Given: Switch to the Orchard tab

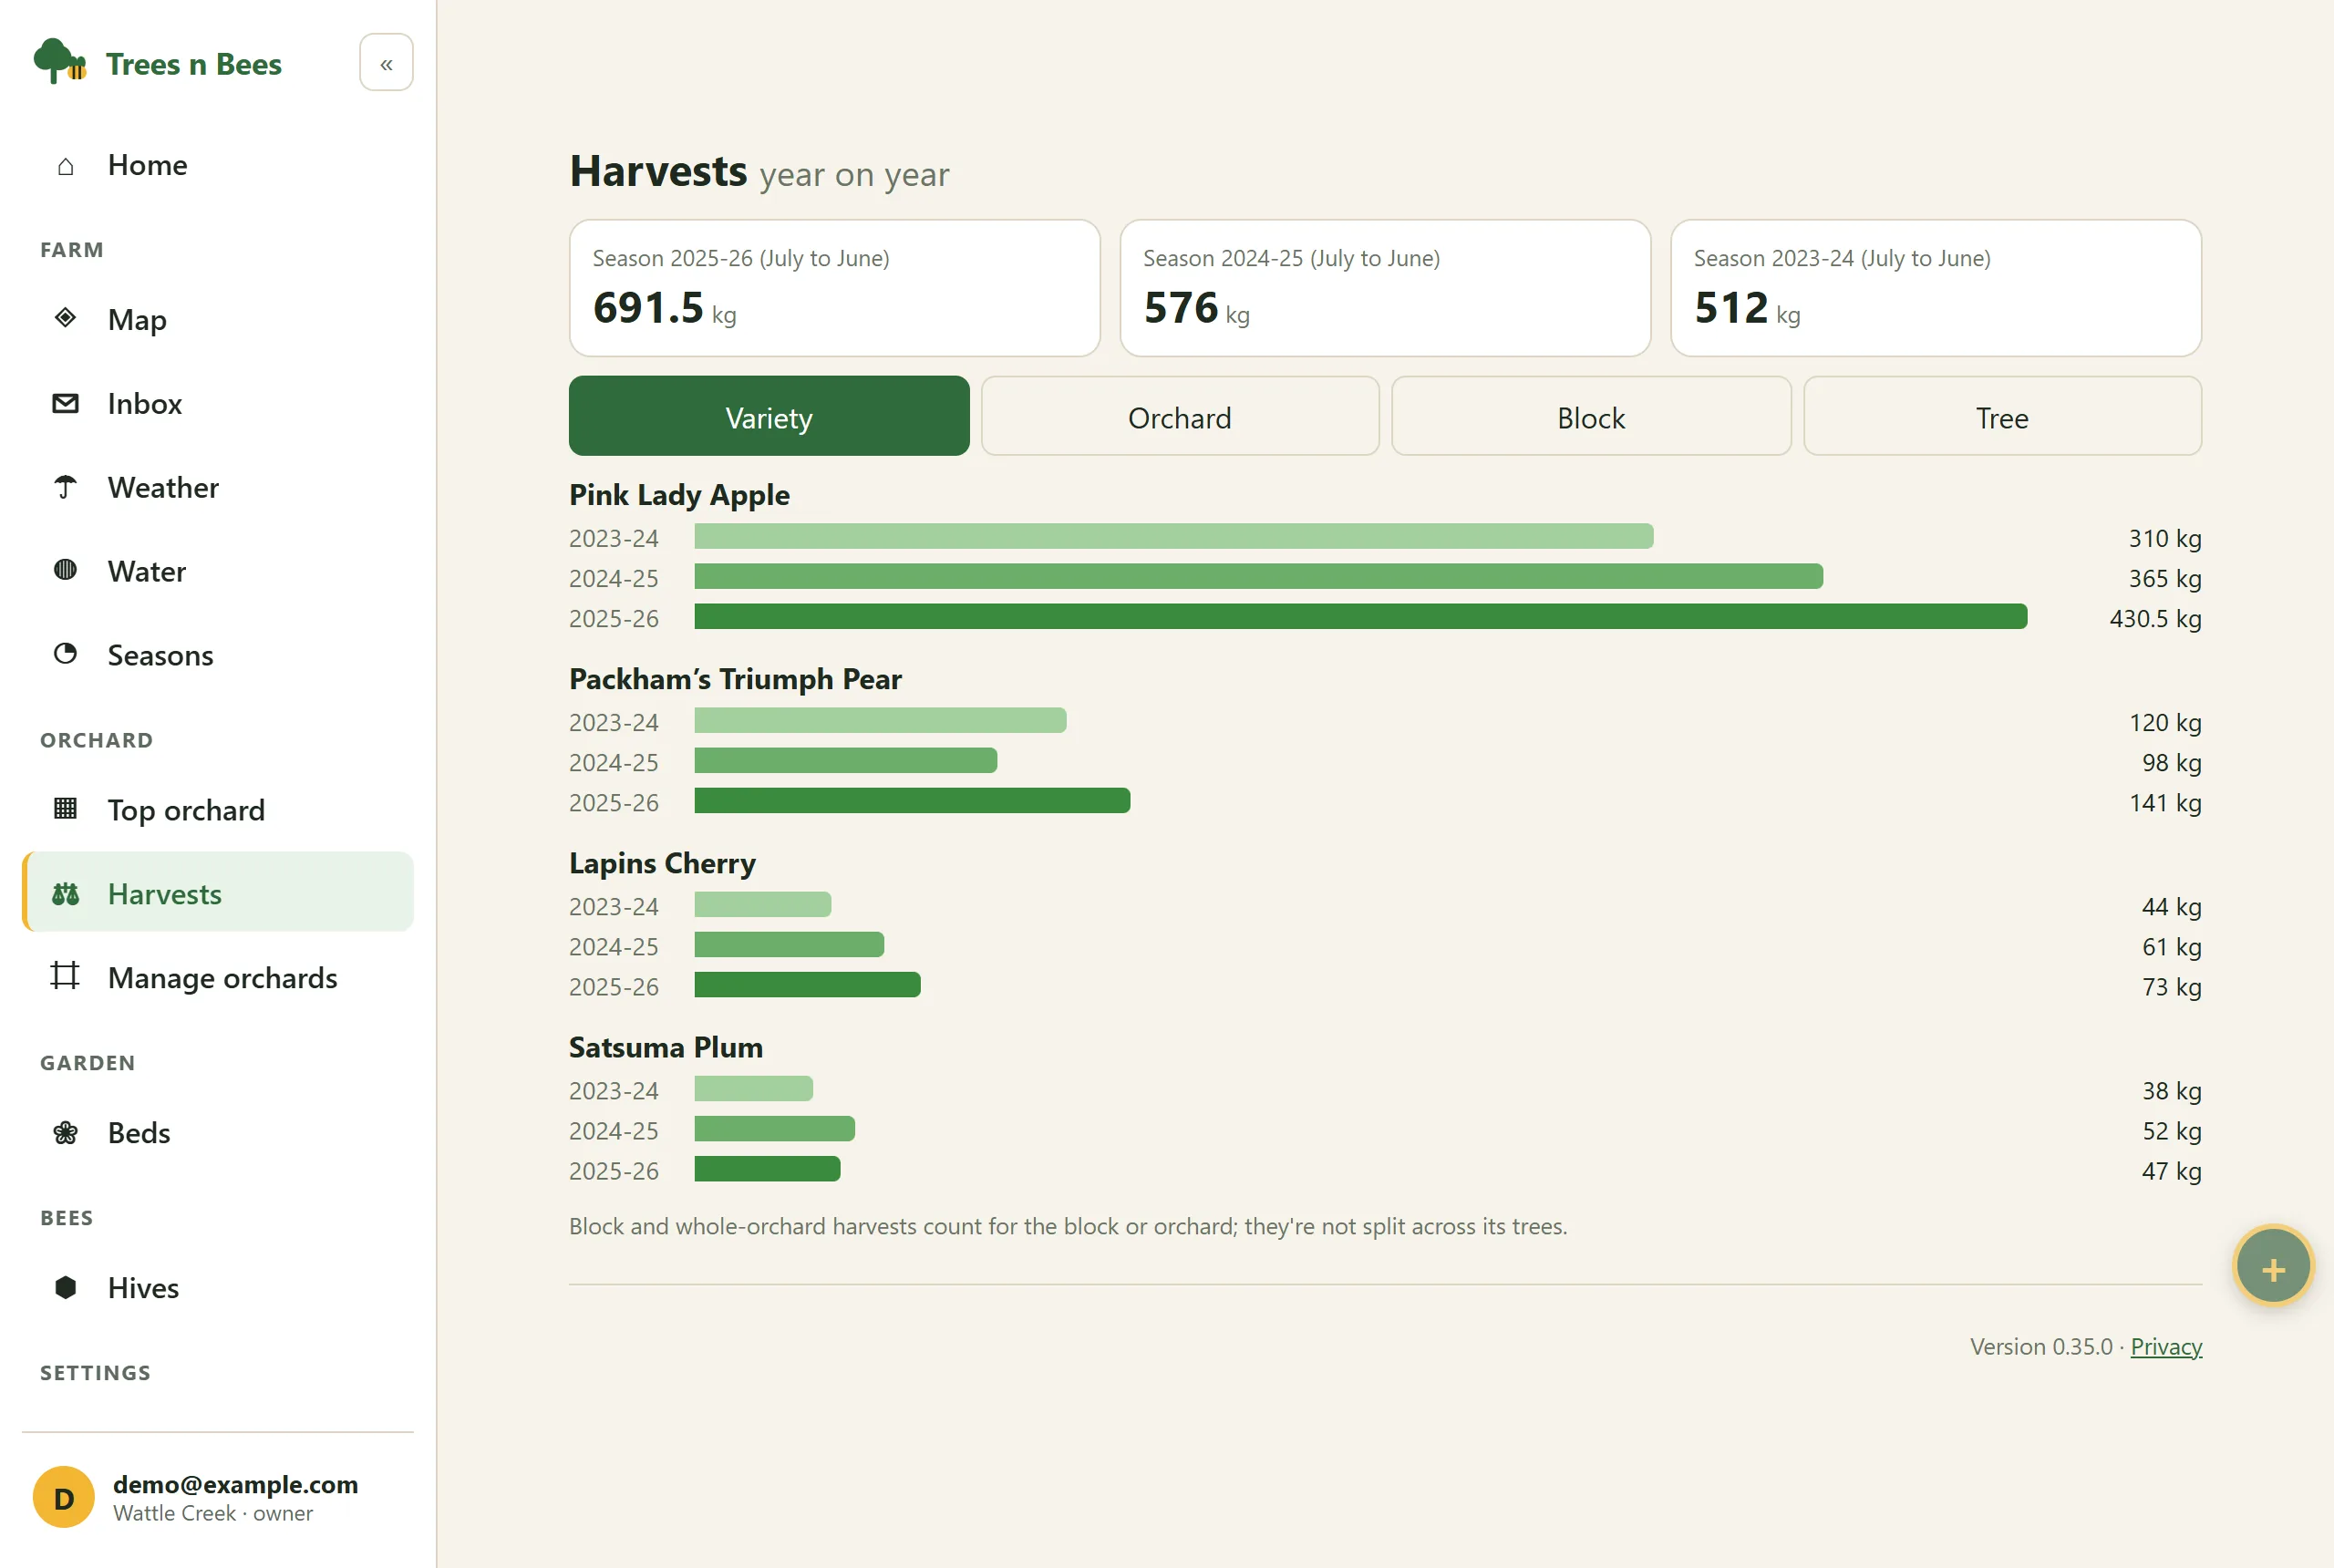Looking at the screenshot, I should tap(1180, 416).
